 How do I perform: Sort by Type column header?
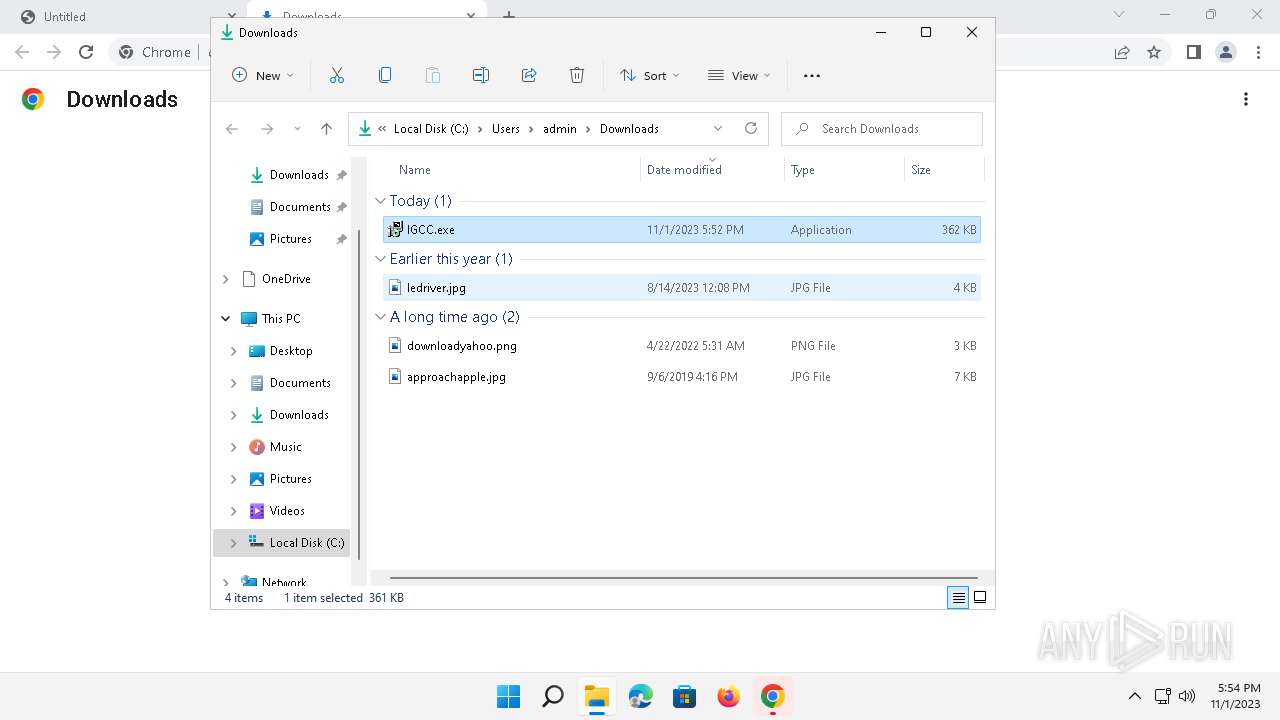click(802, 170)
